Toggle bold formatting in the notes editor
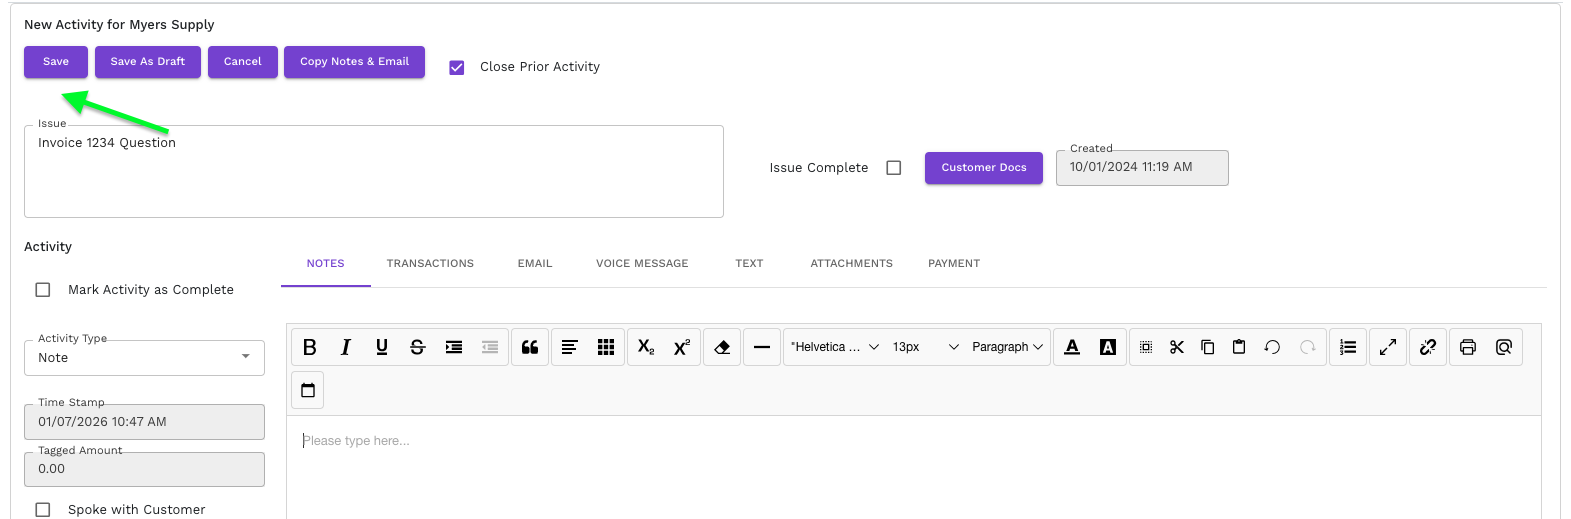The width and height of the screenshot is (1571, 519). pyautogui.click(x=310, y=347)
